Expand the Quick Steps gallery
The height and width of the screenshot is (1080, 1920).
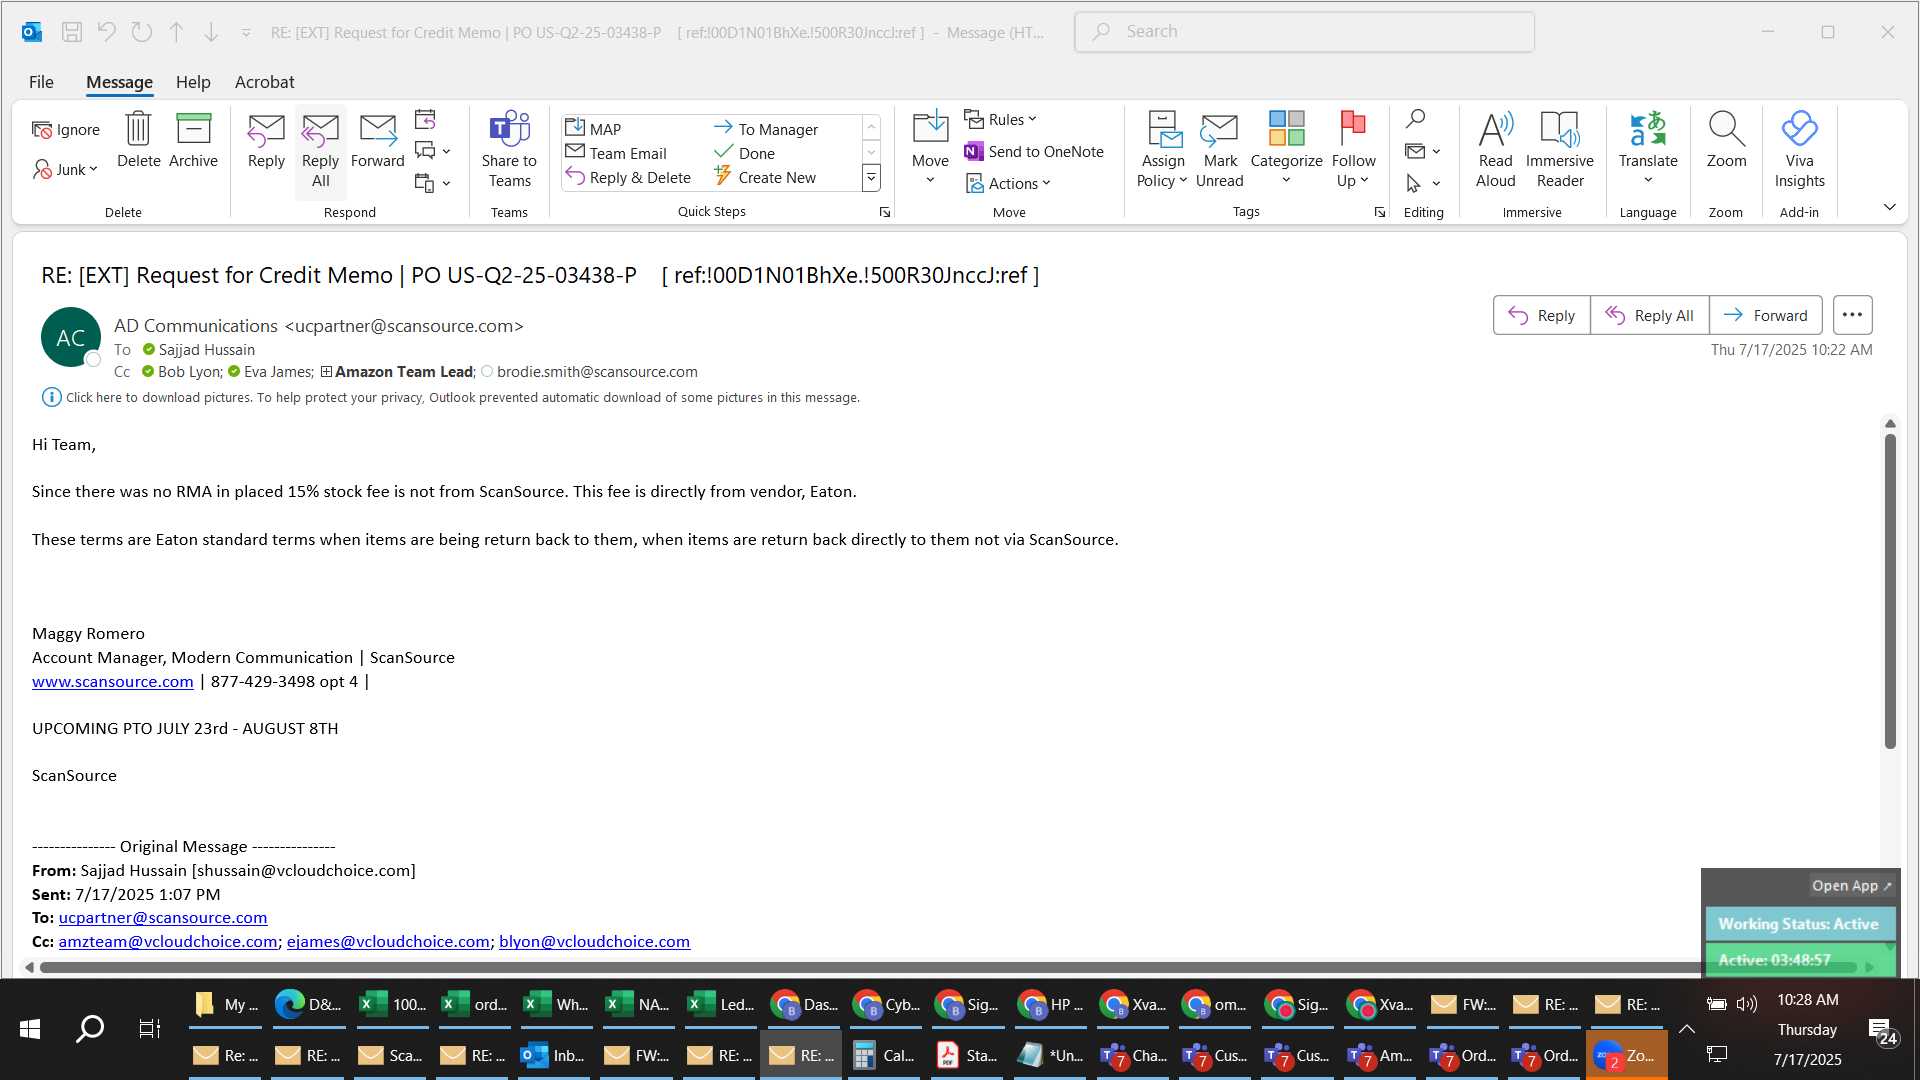tap(871, 178)
